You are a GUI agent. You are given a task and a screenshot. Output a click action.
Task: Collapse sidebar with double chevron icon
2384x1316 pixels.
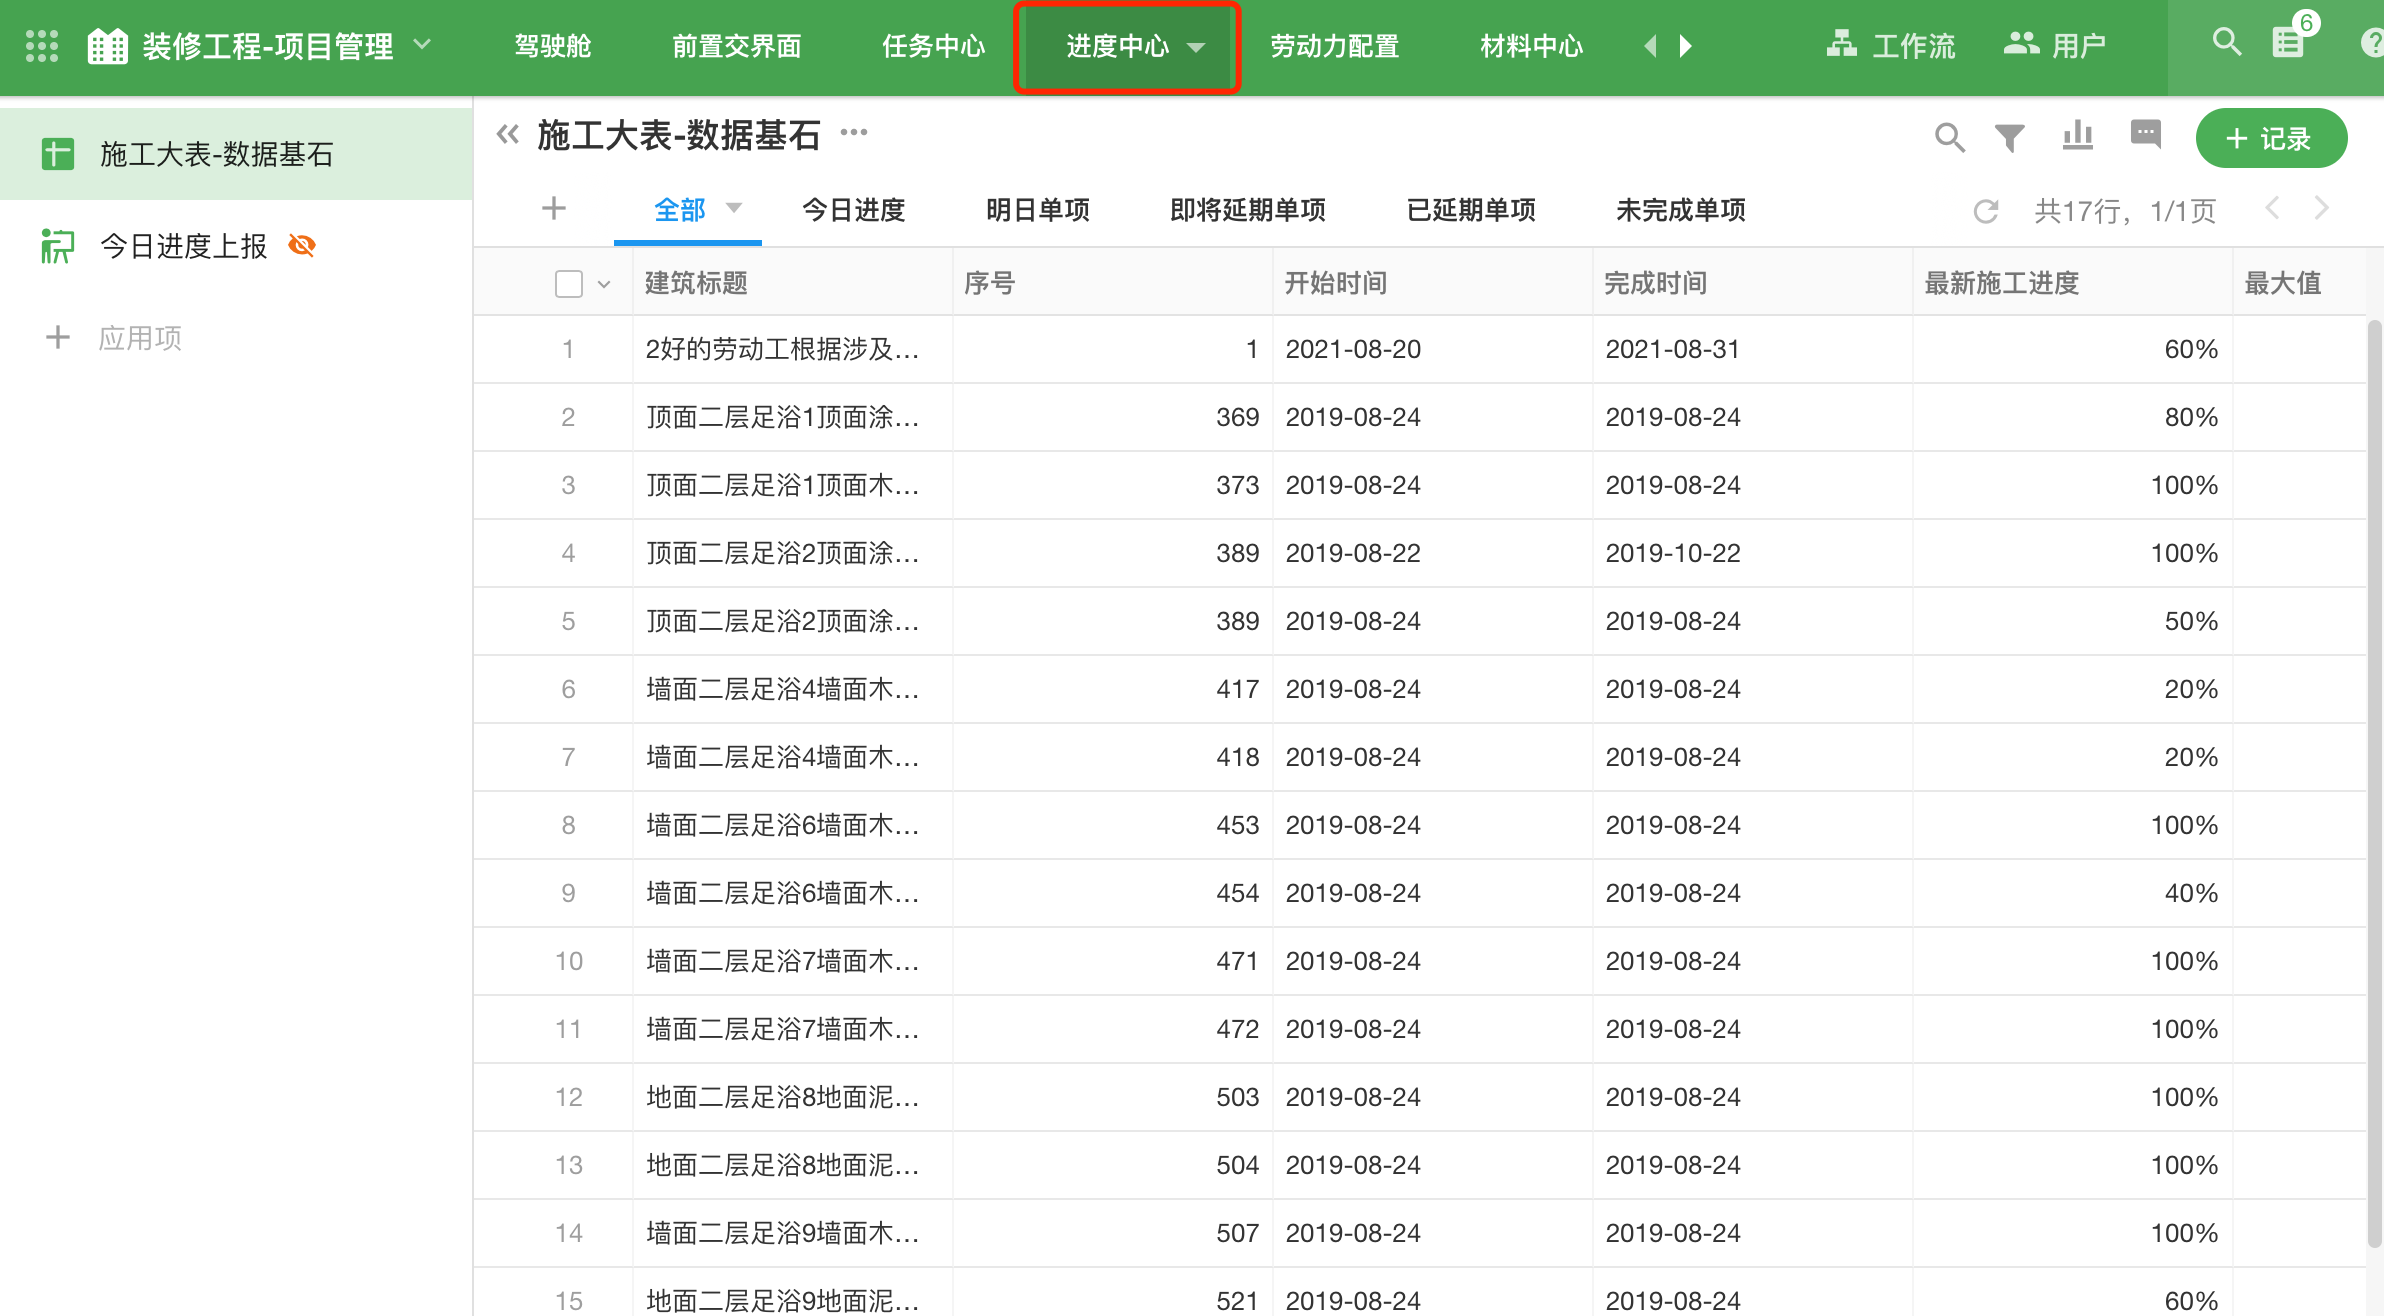[x=508, y=134]
